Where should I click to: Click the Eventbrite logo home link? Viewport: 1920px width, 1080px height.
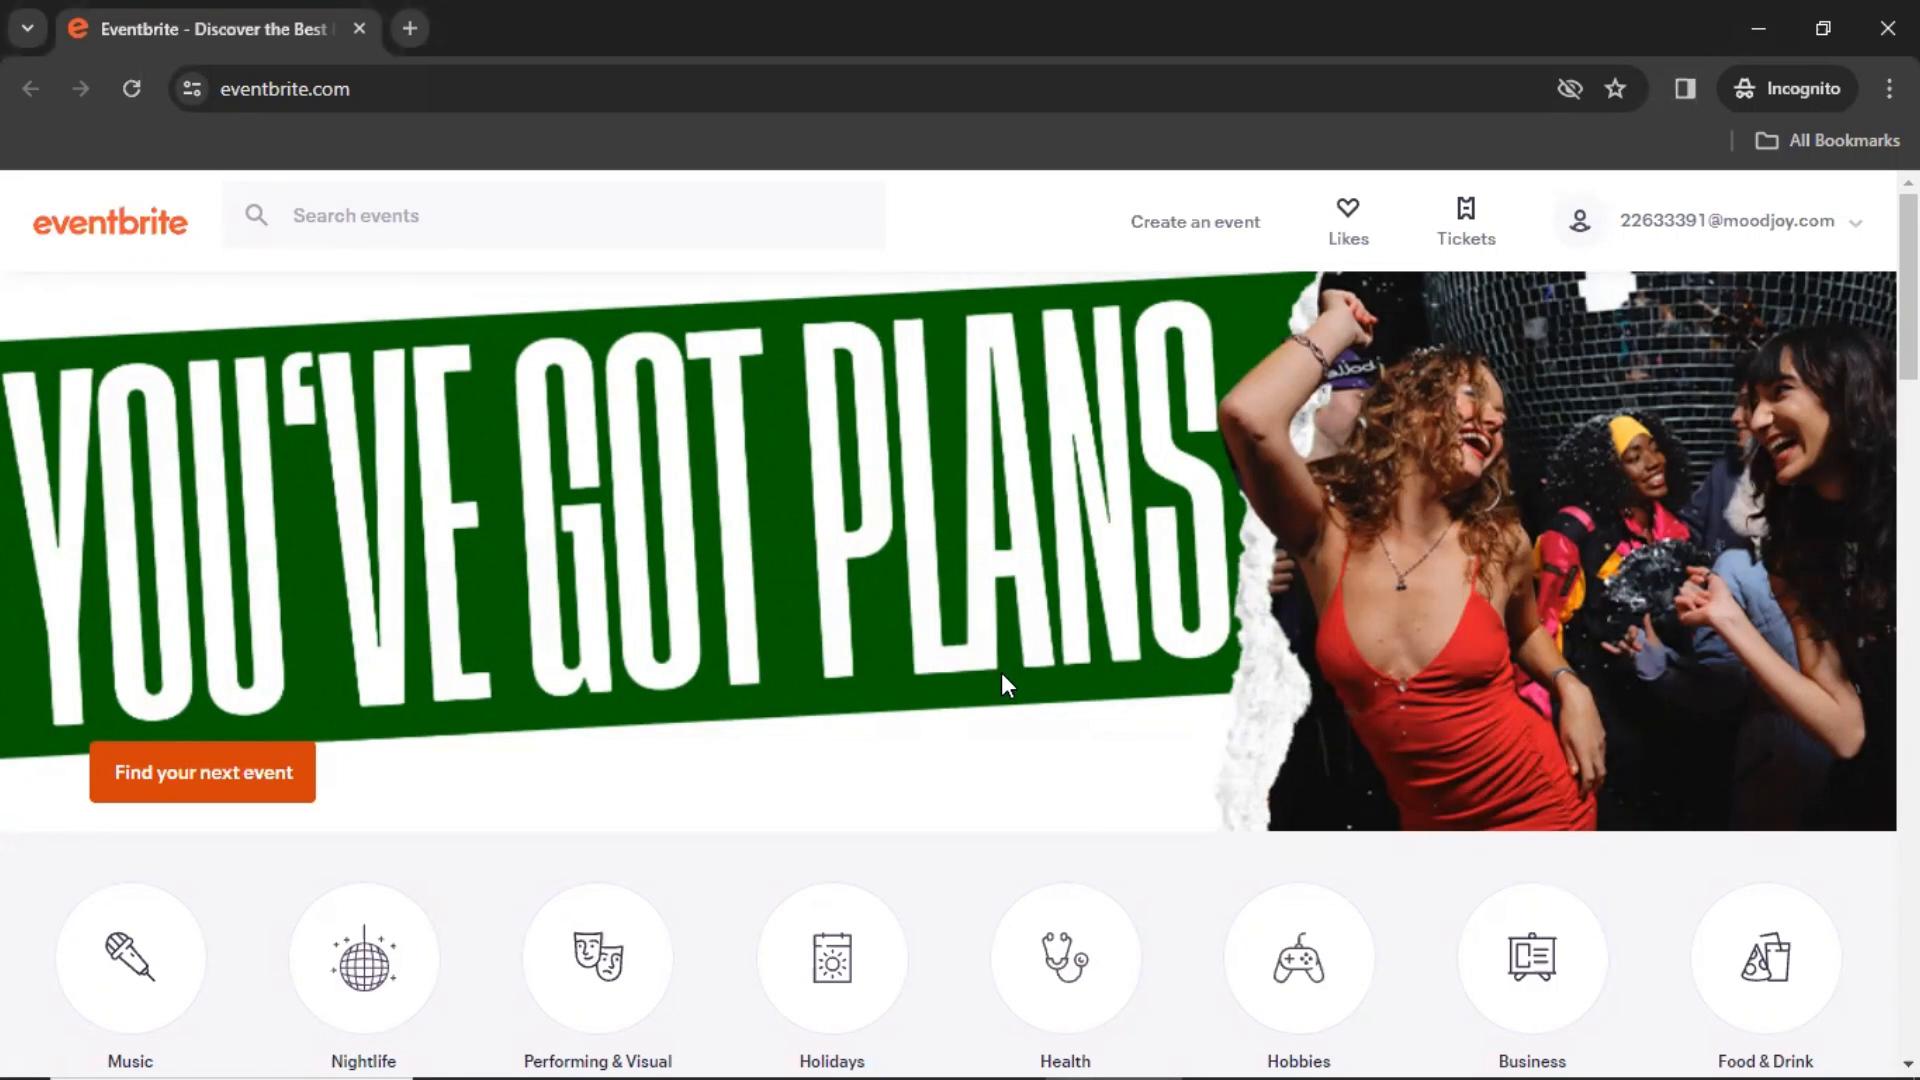click(x=111, y=220)
